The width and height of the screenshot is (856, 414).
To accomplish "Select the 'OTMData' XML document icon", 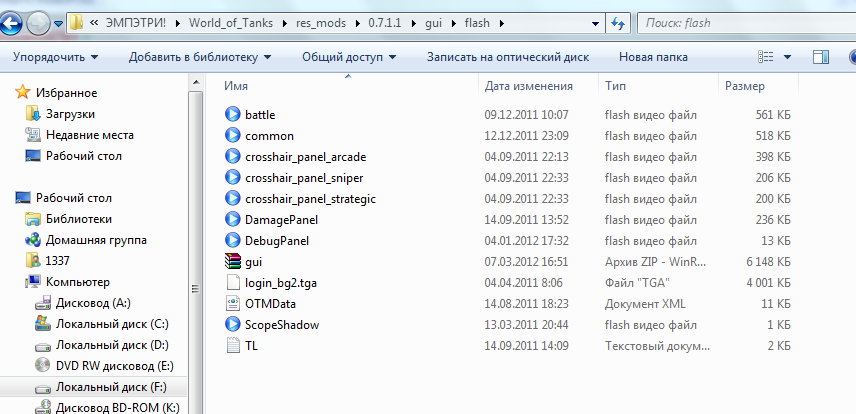I will coord(233,303).
